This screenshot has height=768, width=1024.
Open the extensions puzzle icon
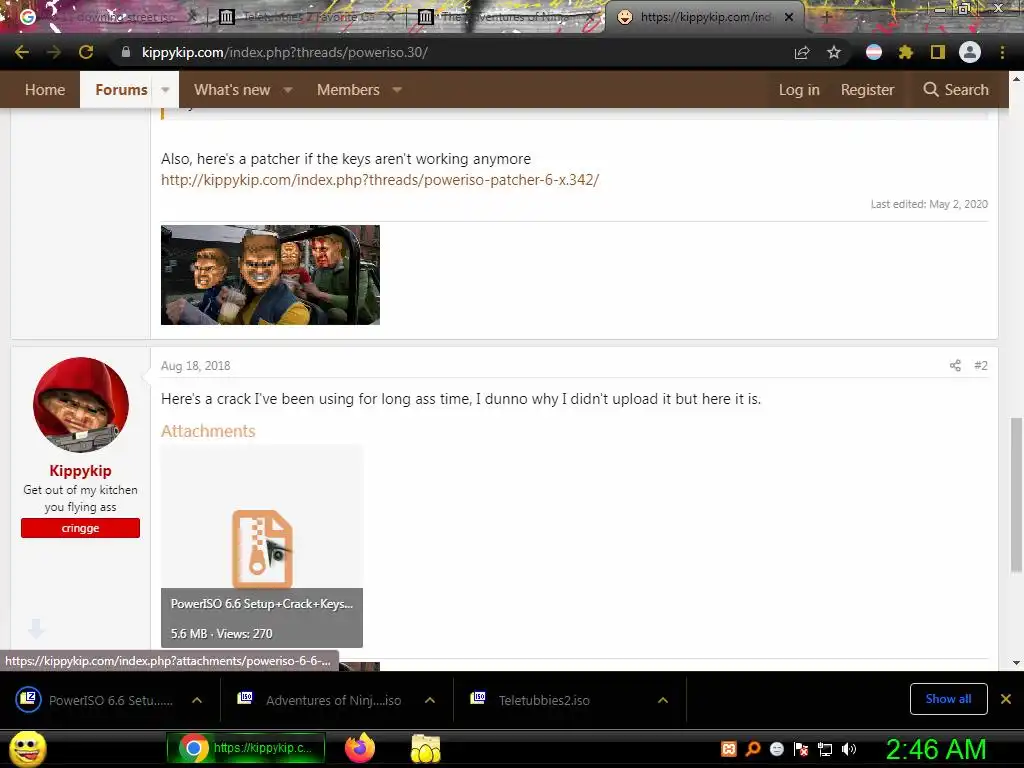[906, 52]
